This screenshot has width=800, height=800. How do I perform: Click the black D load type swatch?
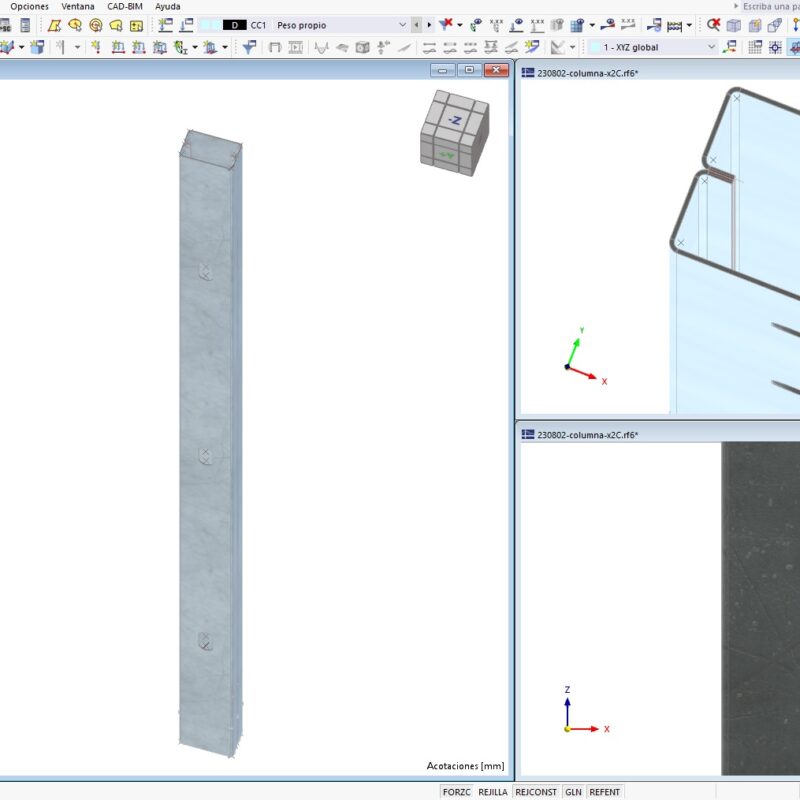(235, 25)
